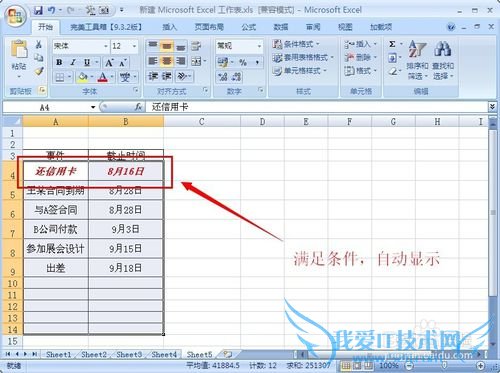Viewport: 500px width, 373px height.
Task: Align text right
Action: pyautogui.click(x=181, y=61)
